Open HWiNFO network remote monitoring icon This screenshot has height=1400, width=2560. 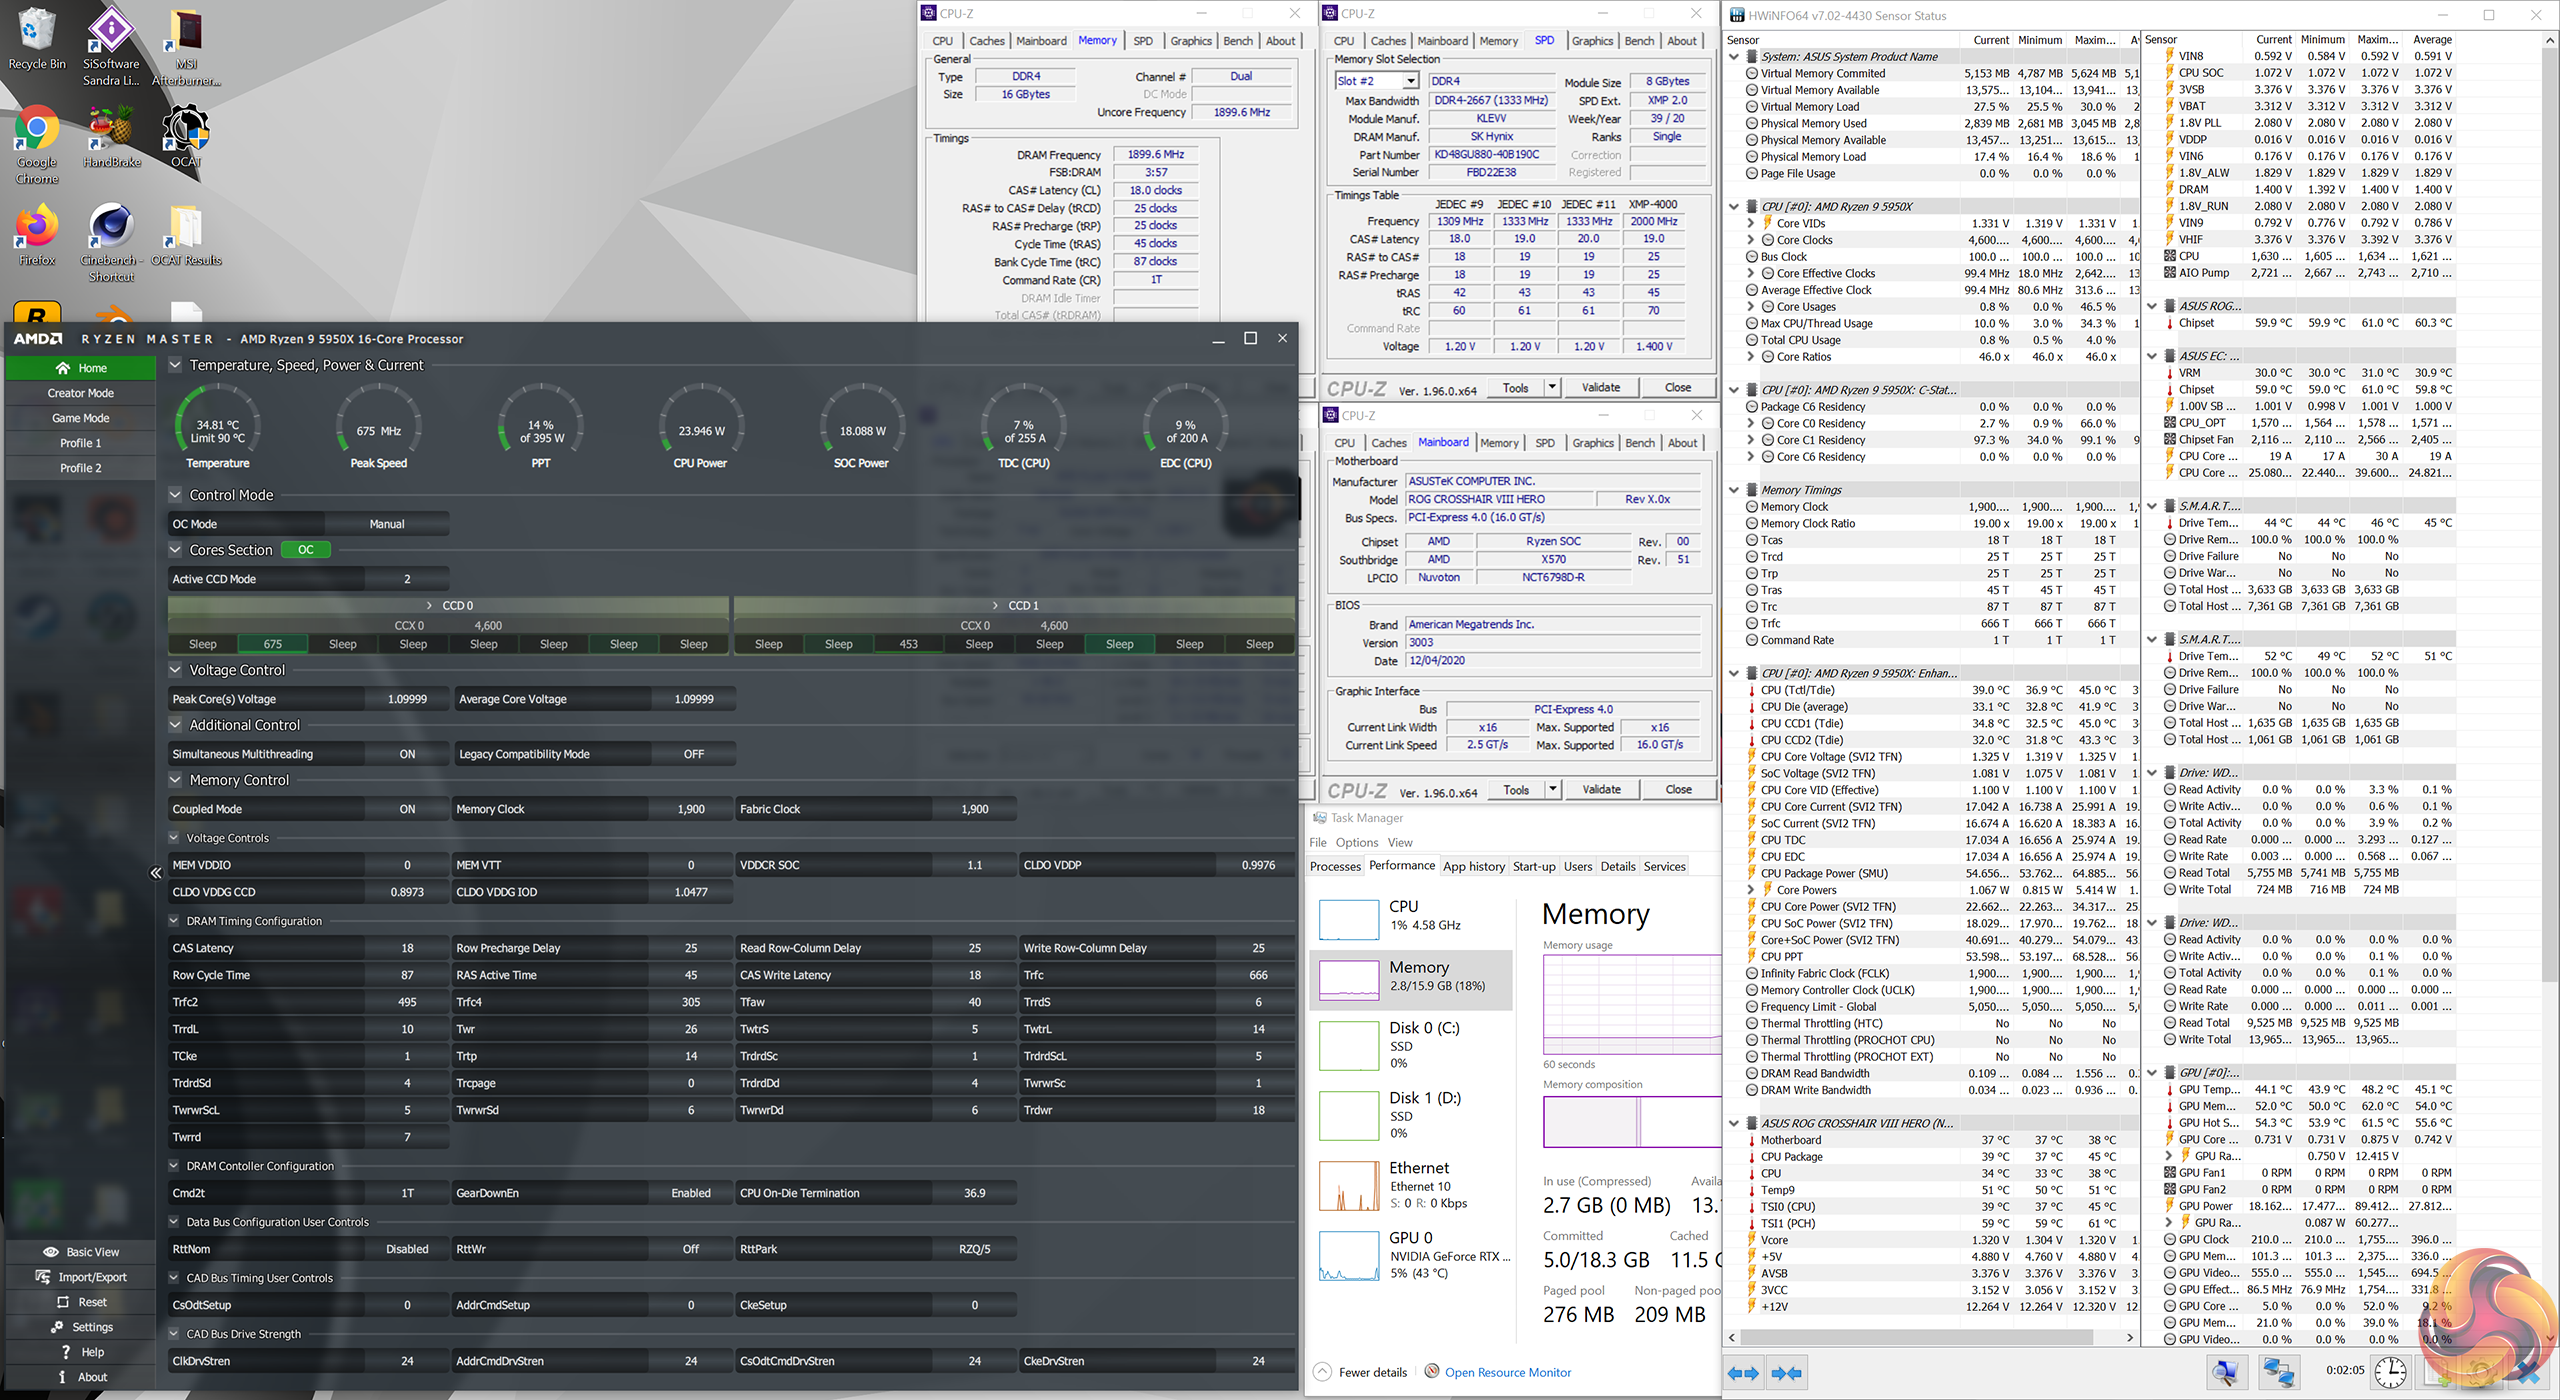(2278, 1372)
